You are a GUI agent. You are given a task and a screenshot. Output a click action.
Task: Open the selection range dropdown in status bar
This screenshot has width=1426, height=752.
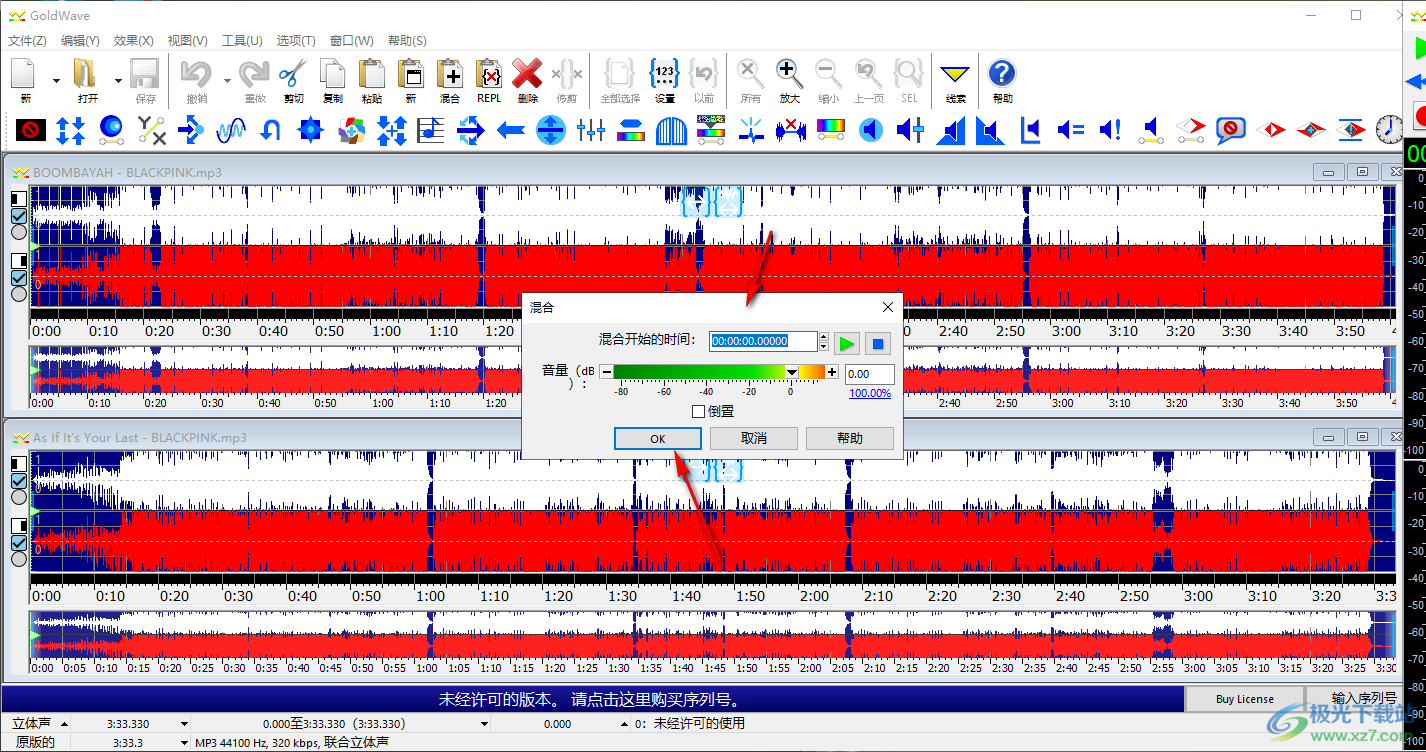coord(483,723)
